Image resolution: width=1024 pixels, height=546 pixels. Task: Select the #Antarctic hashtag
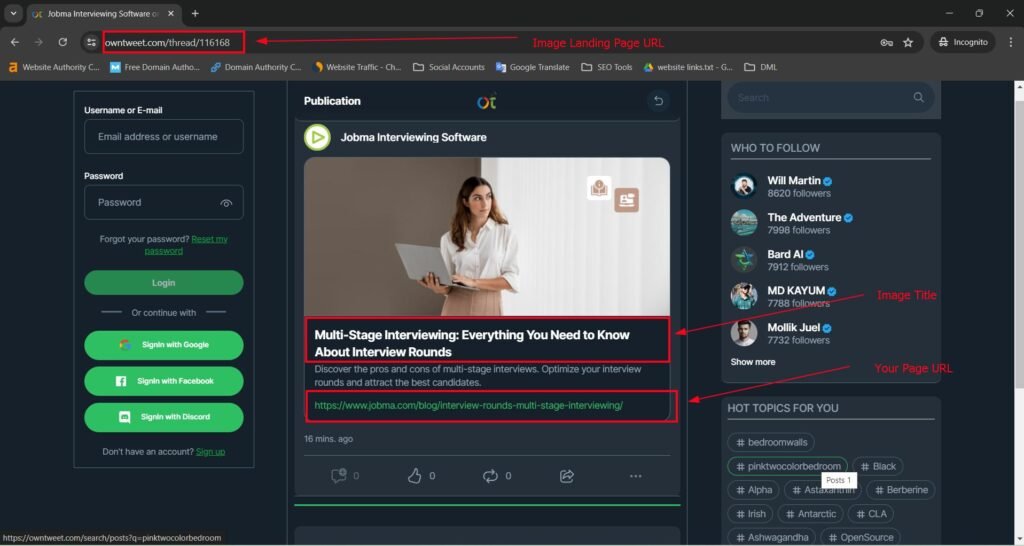click(x=810, y=514)
